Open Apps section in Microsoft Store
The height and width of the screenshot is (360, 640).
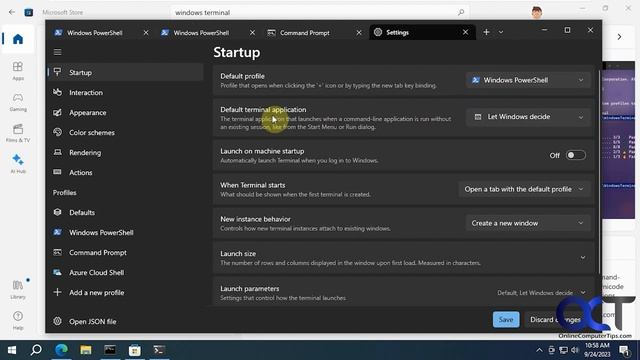(18, 70)
